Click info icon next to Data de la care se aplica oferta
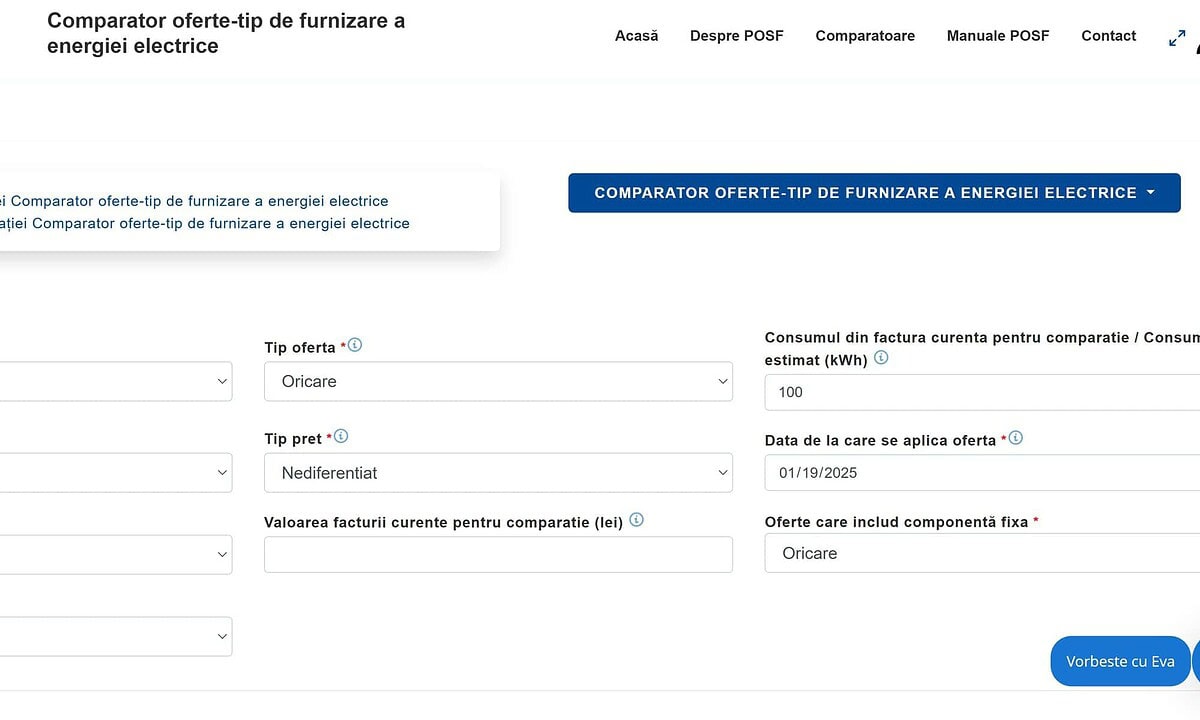Screen dimensions: 1200x720 [1016, 439]
